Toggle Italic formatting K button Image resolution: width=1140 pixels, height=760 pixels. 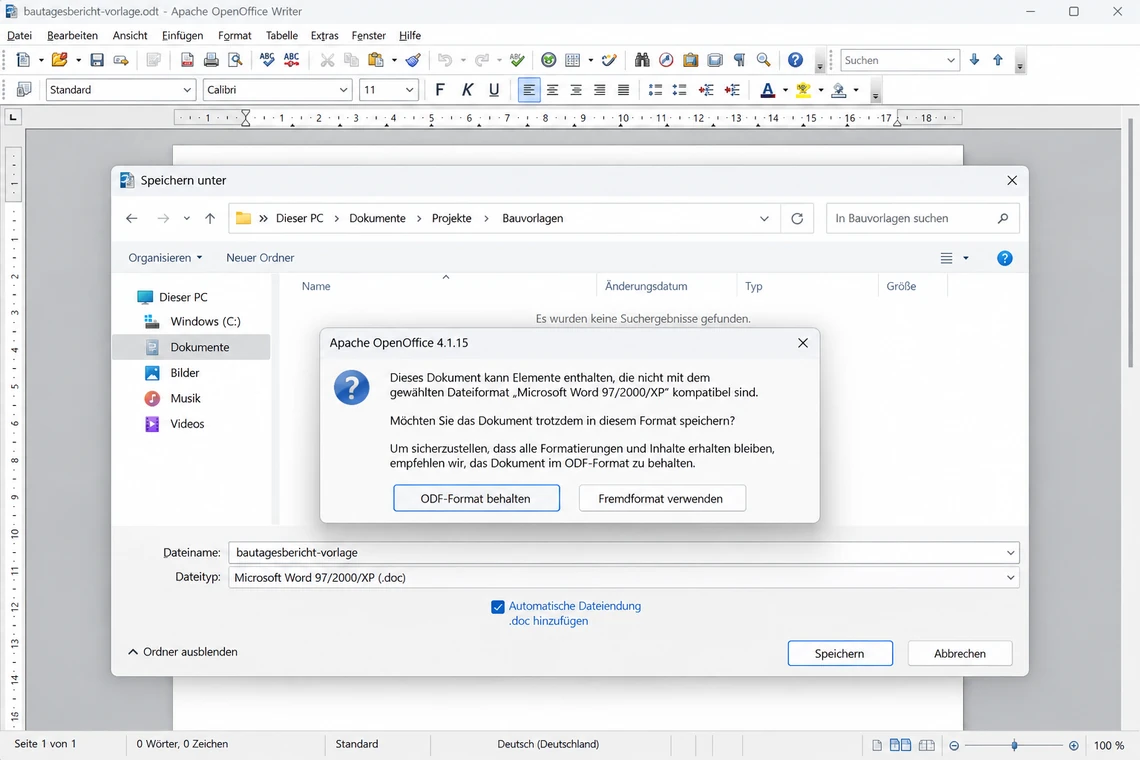[467, 89]
